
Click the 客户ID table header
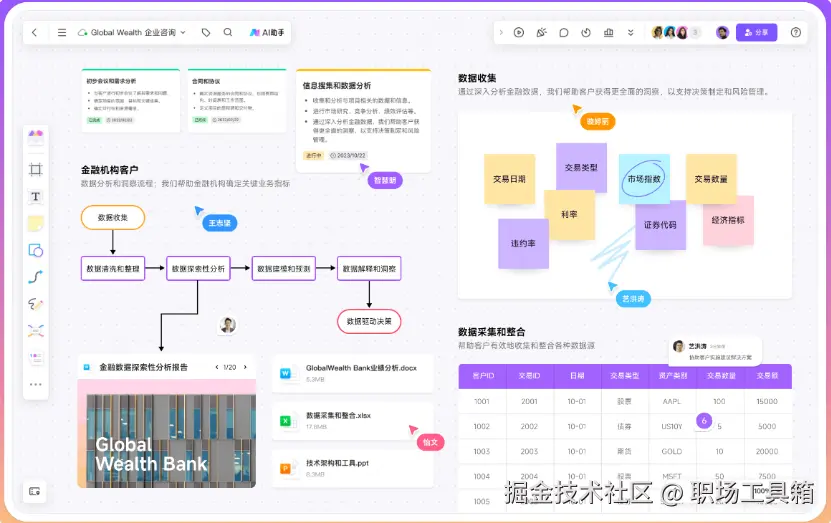tap(483, 376)
